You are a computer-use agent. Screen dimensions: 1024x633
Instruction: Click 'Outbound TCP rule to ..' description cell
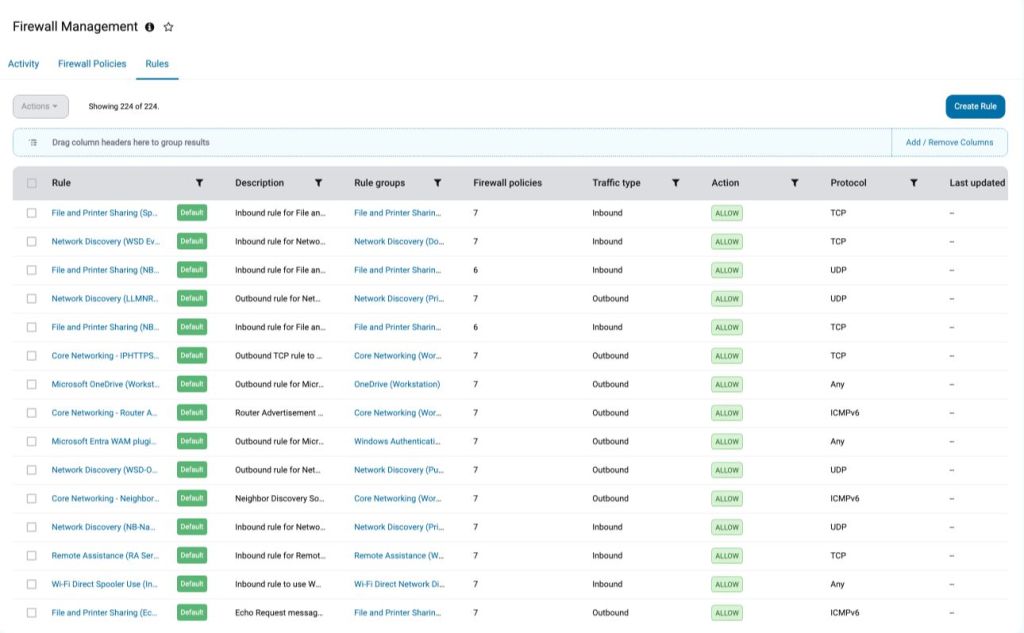pos(278,355)
